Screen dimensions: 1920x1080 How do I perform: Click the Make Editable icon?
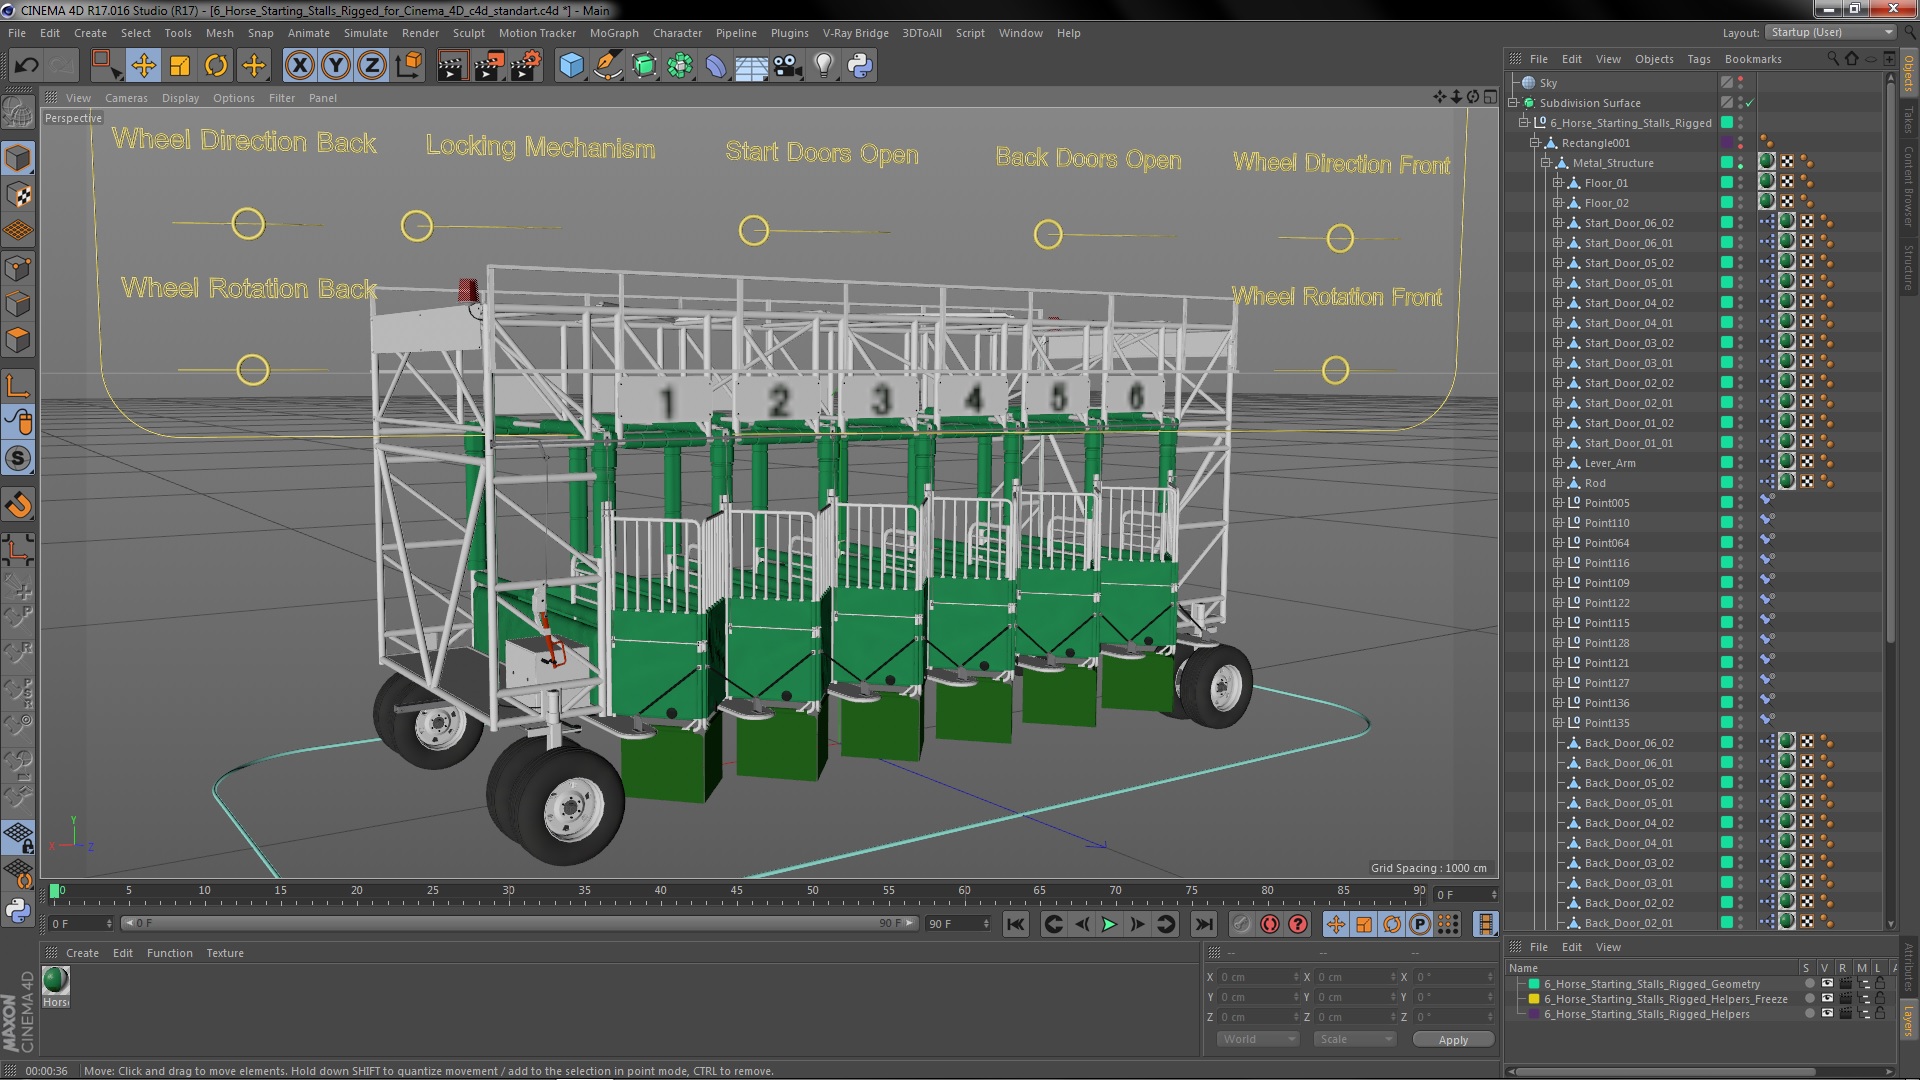click(x=18, y=112)
